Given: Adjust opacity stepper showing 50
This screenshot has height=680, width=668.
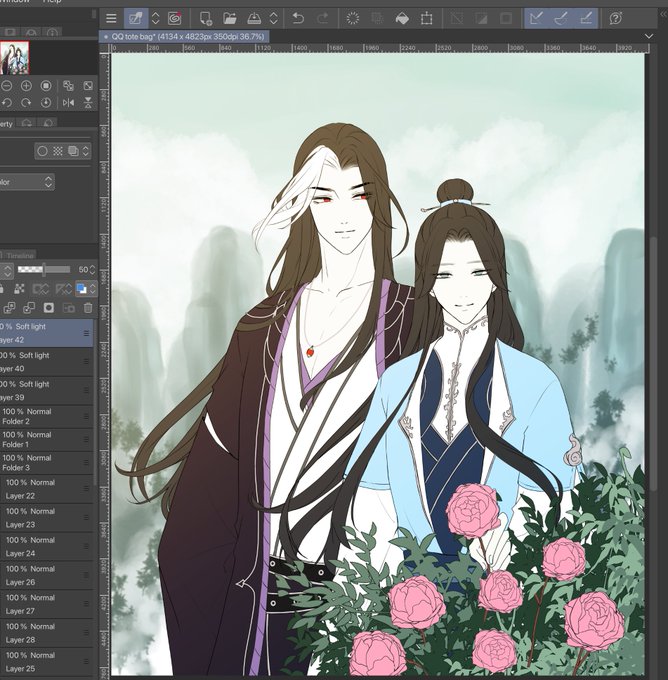Looking at the screenshot, I should click(x=92, y=270).
